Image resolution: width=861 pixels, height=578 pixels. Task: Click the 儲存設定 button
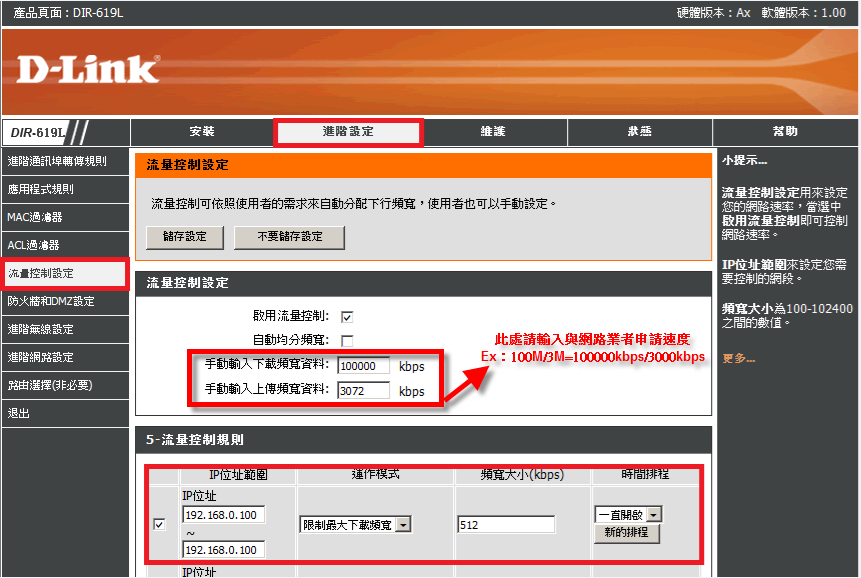184,237
